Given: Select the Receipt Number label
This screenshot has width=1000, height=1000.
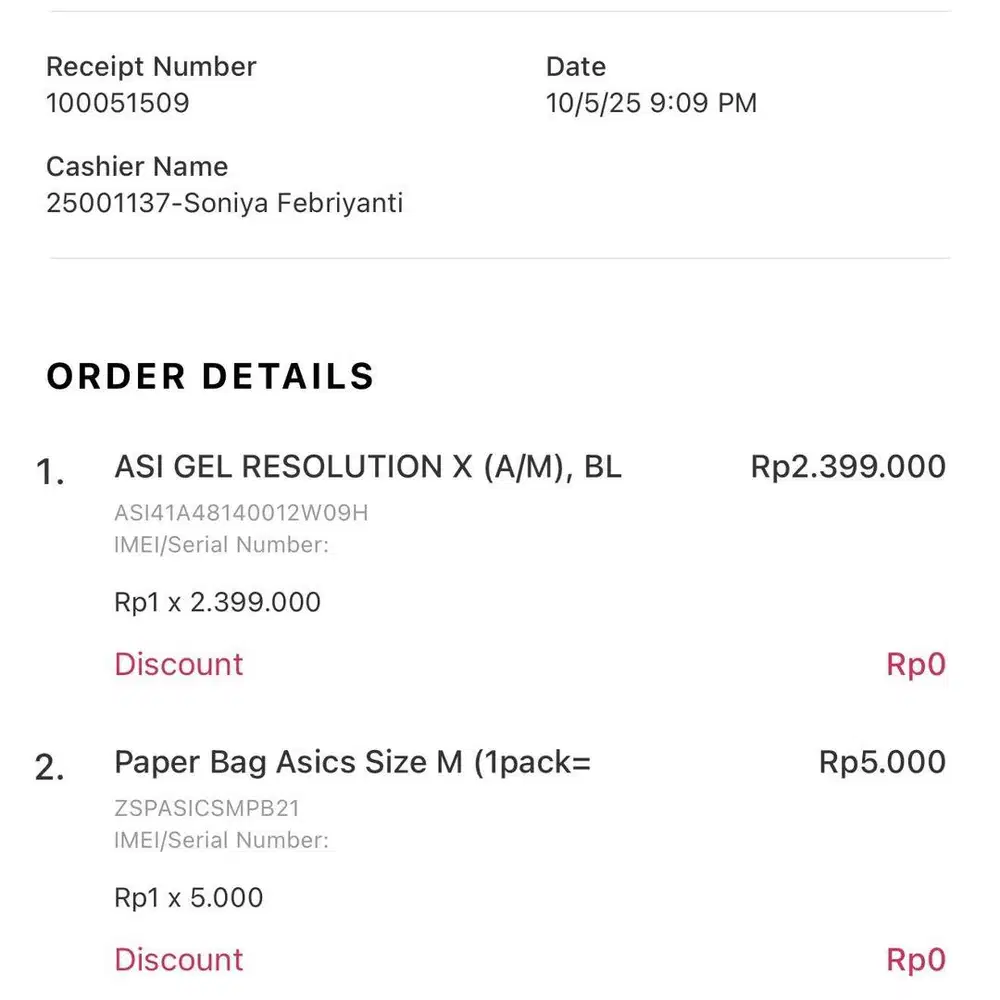Looking at the screenshot, I should click(x=151, y=67).
